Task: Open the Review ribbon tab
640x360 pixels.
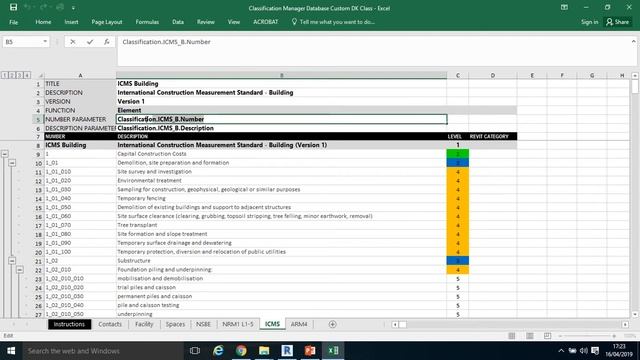Action: [x=205, y=22]
